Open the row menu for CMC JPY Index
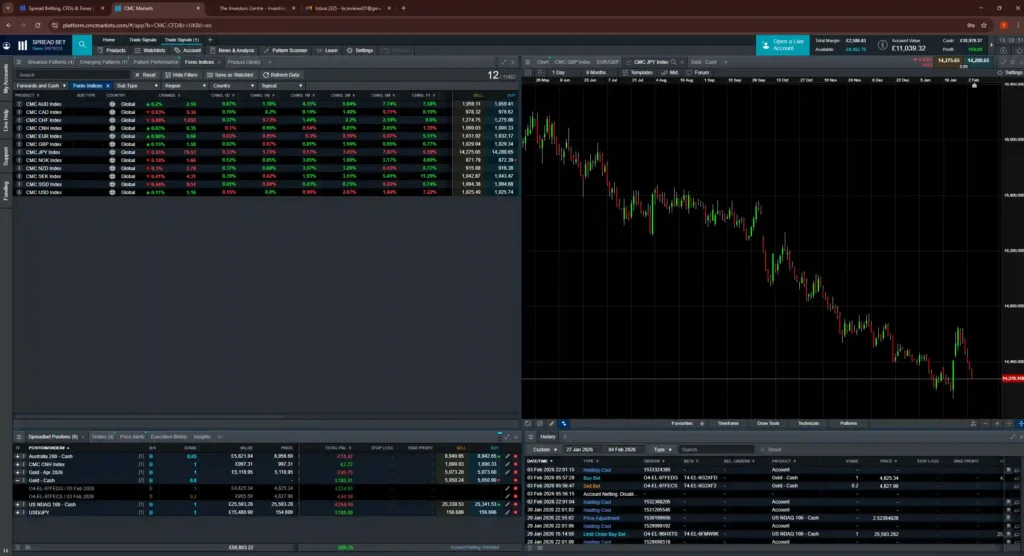This screenshot has height=556, width=1024. tap(19, 152)
